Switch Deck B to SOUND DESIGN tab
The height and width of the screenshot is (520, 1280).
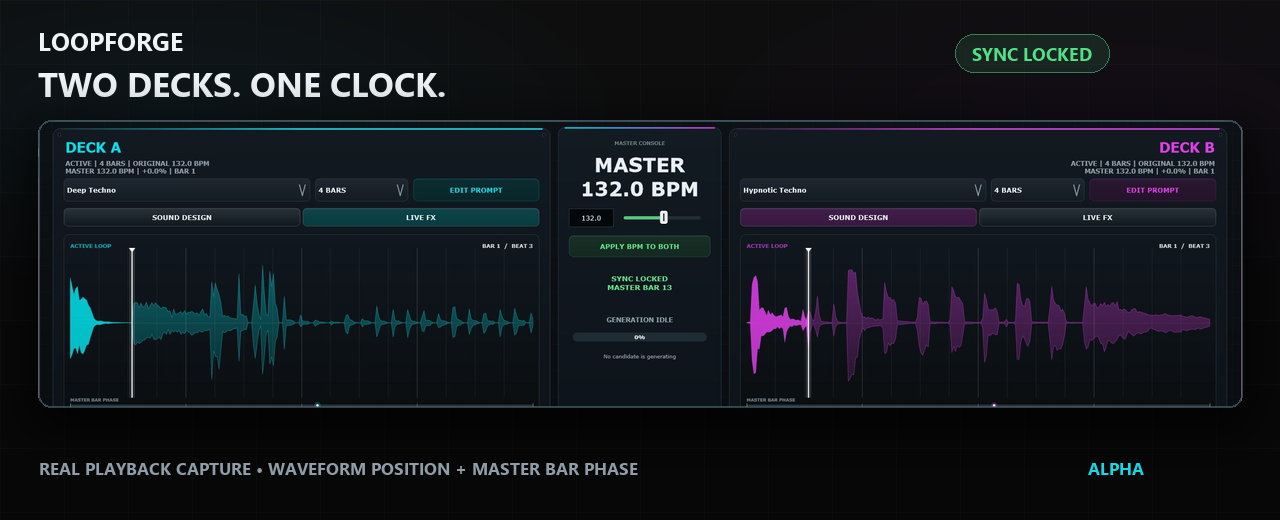(858, 217)
